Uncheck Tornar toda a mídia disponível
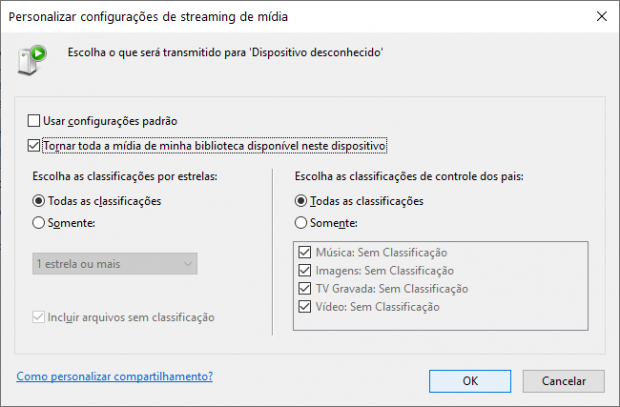 pyautogui.click(x=34, y=146)
